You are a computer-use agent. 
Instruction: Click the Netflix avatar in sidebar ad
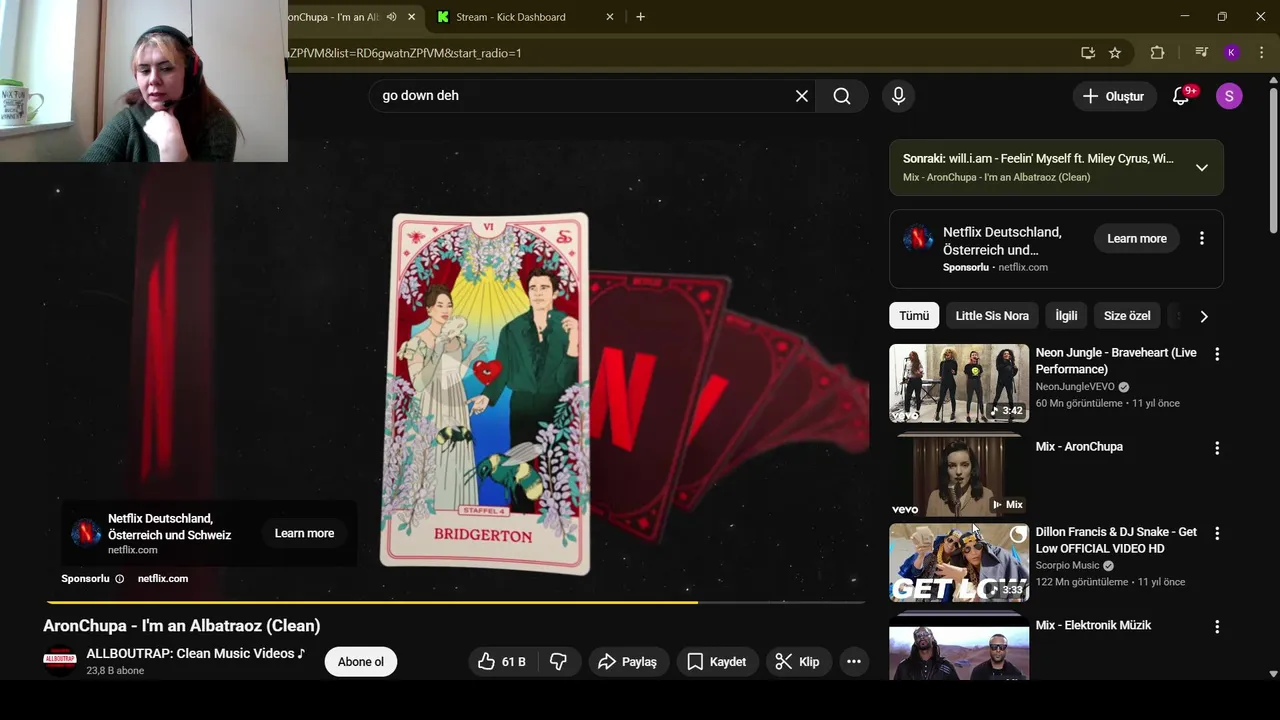click(x=918, y=239)
